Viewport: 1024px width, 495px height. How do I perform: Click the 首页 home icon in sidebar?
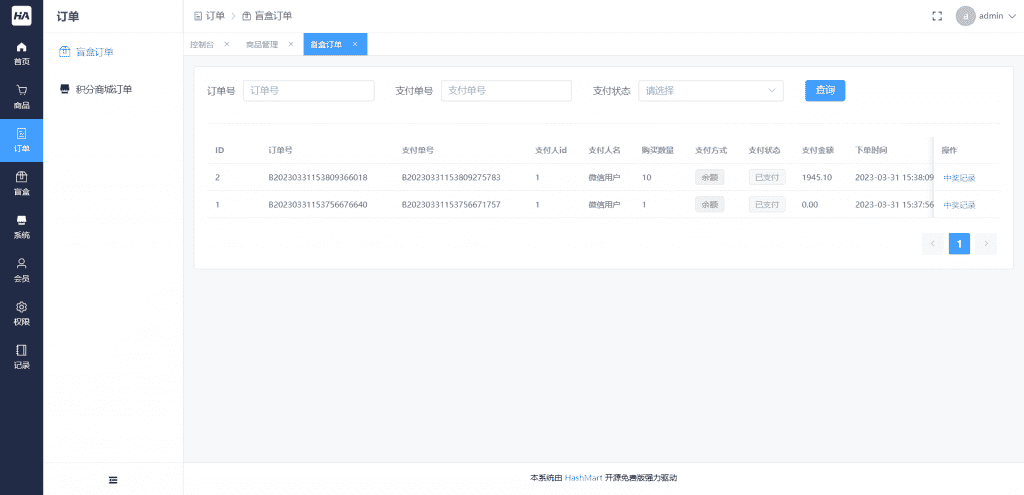coord(21,53)
